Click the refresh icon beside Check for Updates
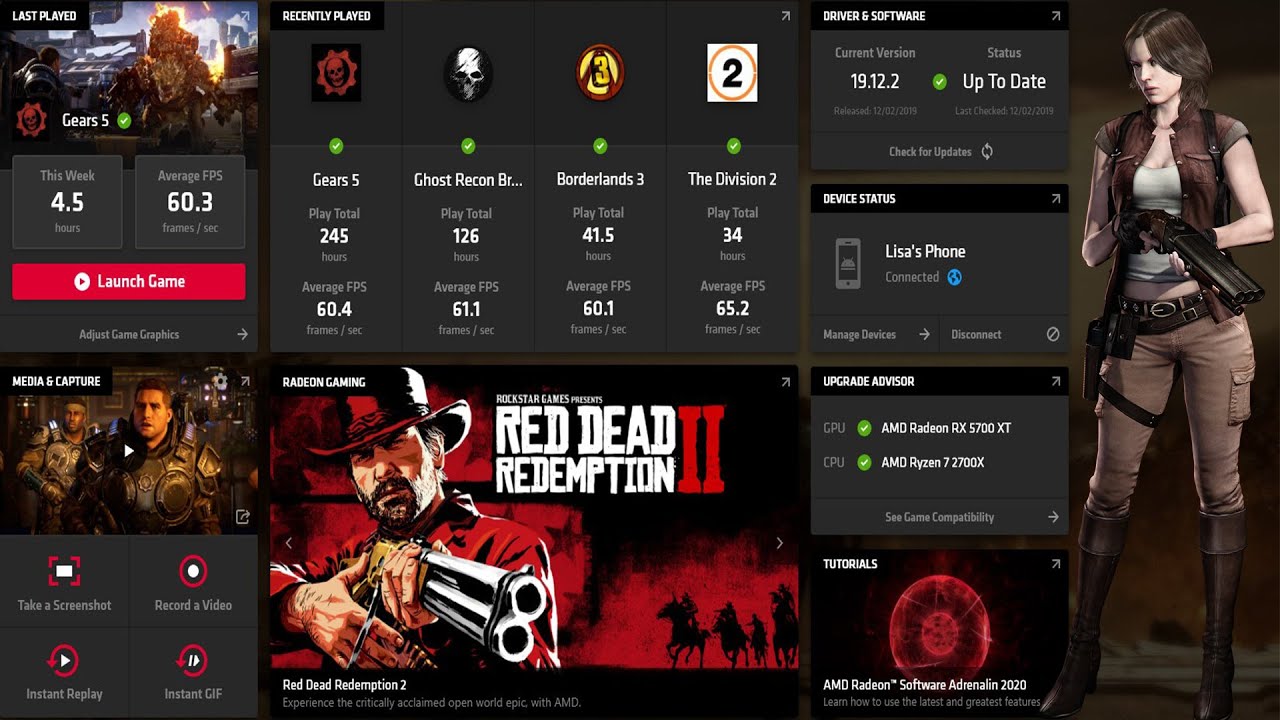This screenshot has width=1280, height=720. coord(987,152)
